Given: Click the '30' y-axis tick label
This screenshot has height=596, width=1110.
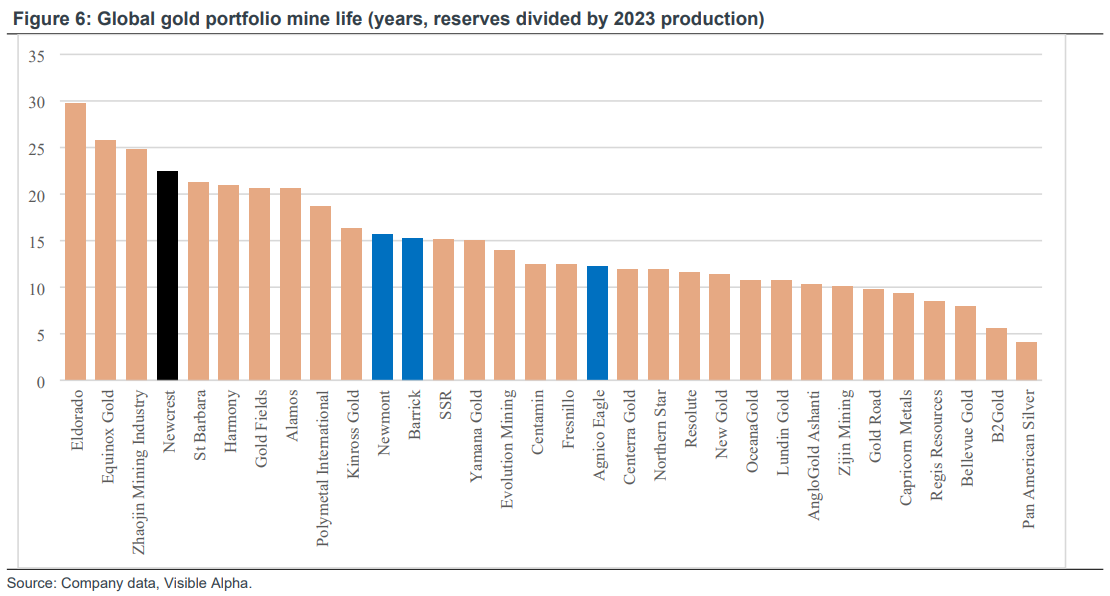Looking at the screenshot, I should [x=37, y=103].
